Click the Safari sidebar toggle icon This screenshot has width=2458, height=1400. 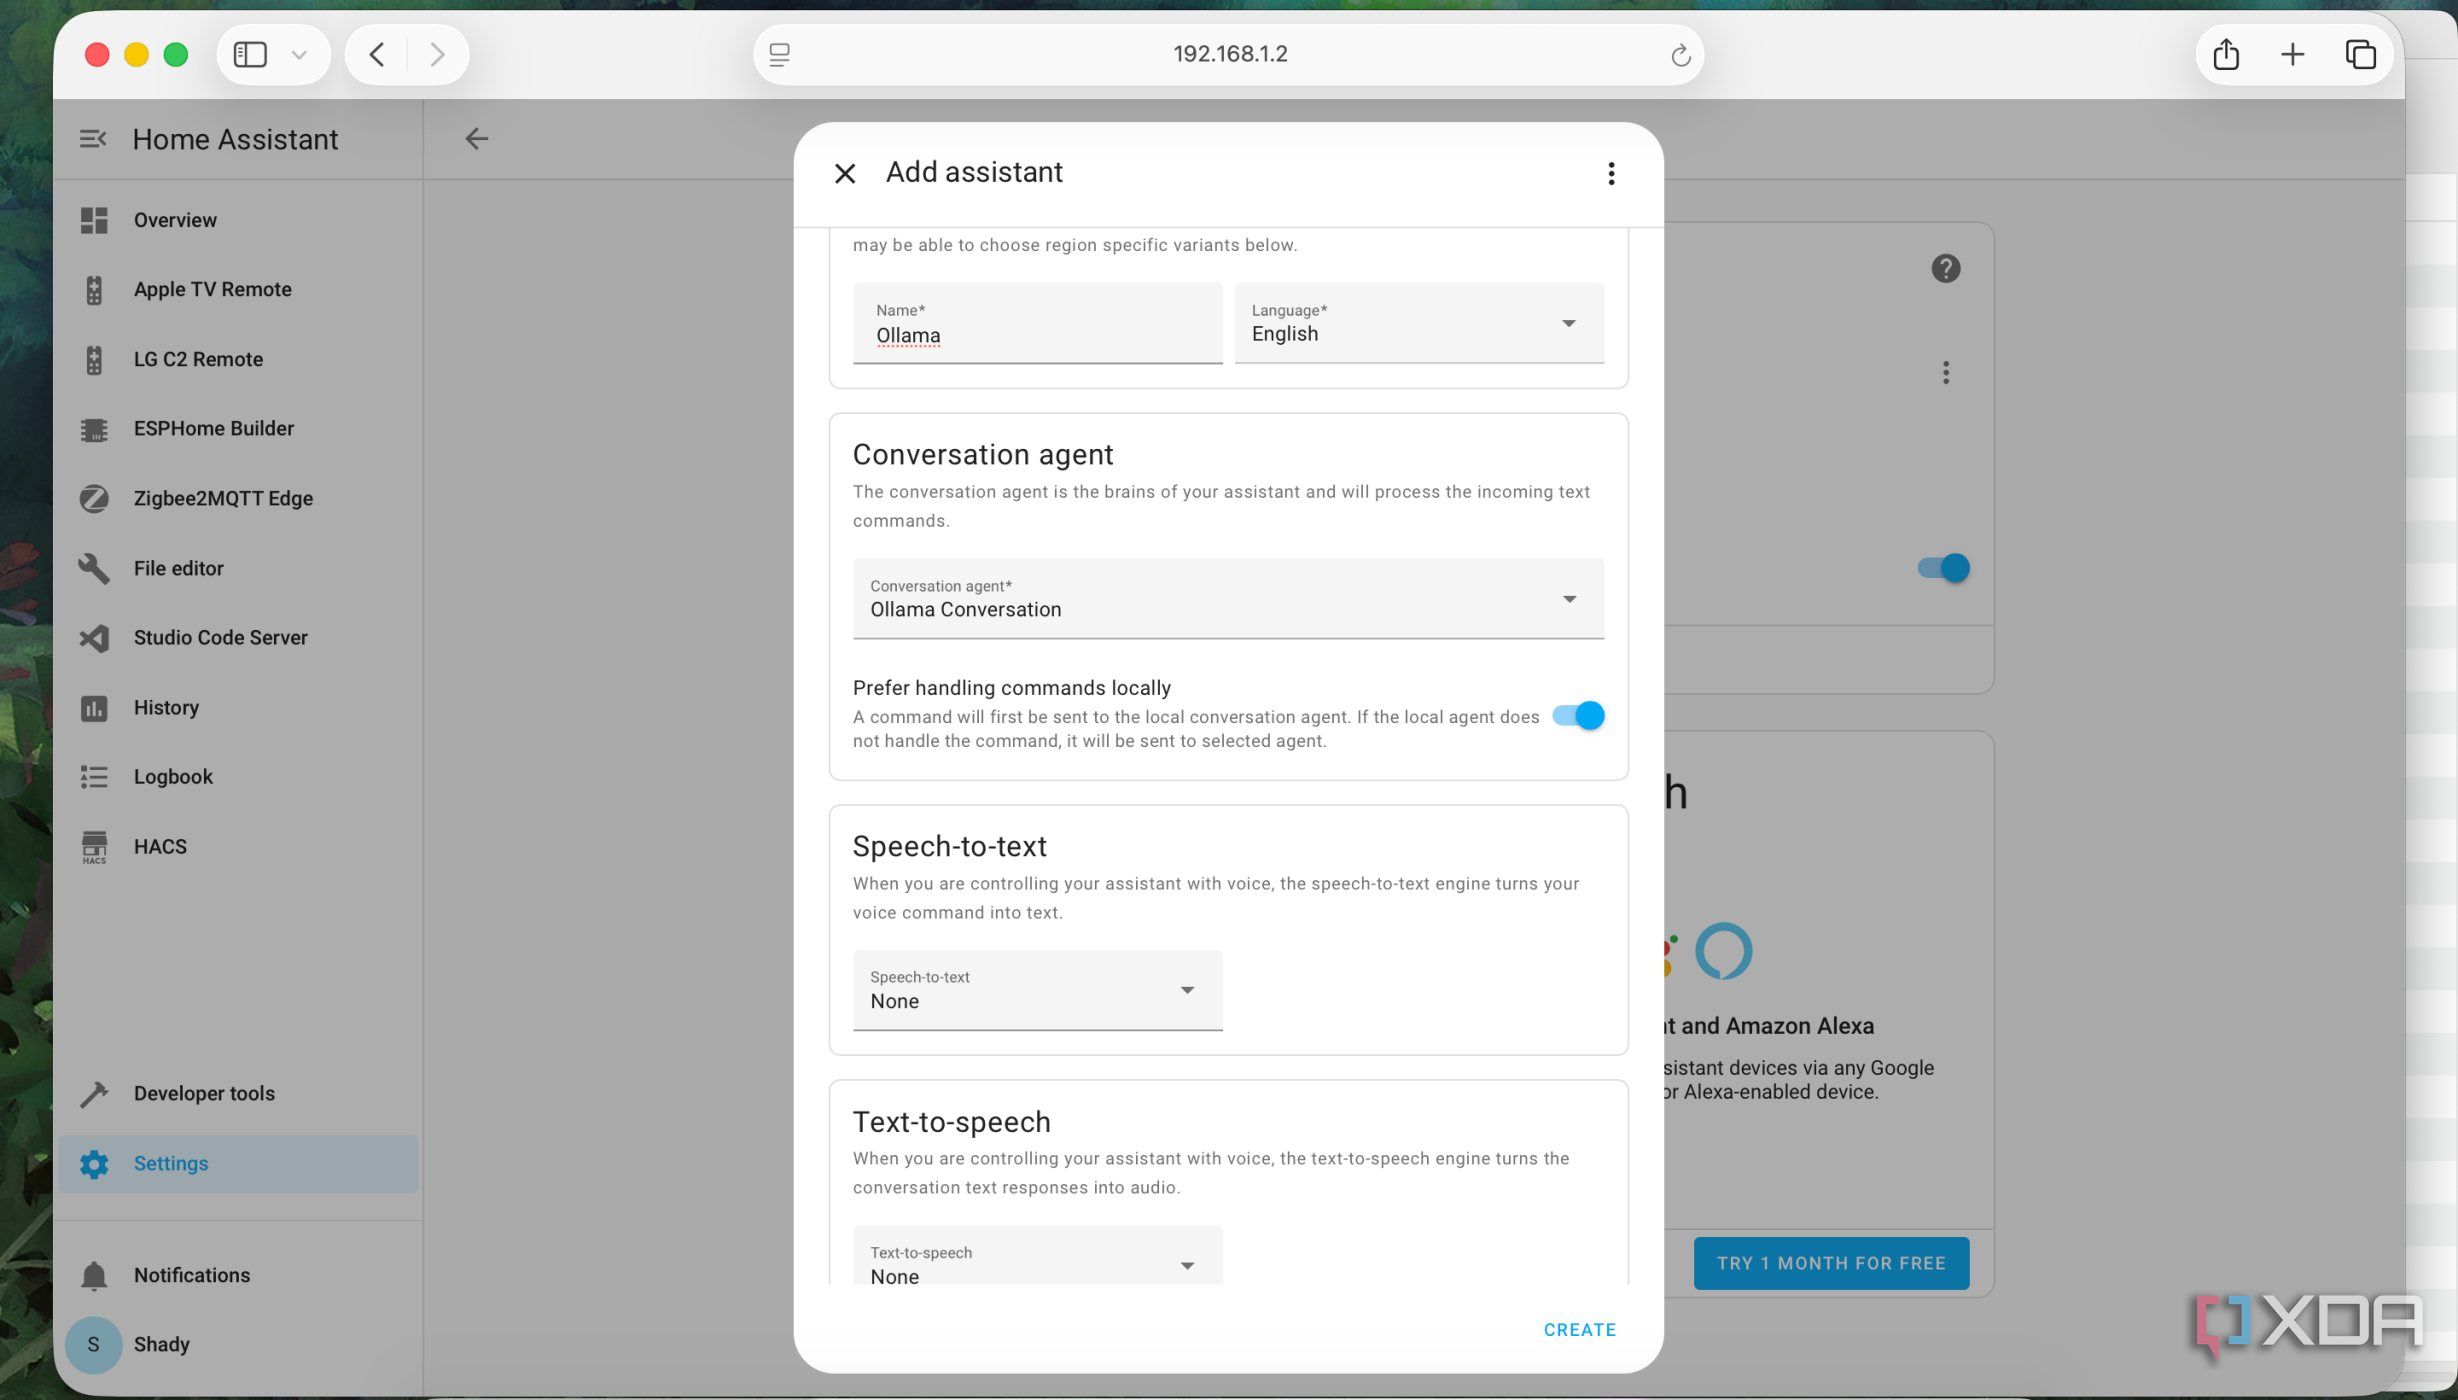click(250, 54)
